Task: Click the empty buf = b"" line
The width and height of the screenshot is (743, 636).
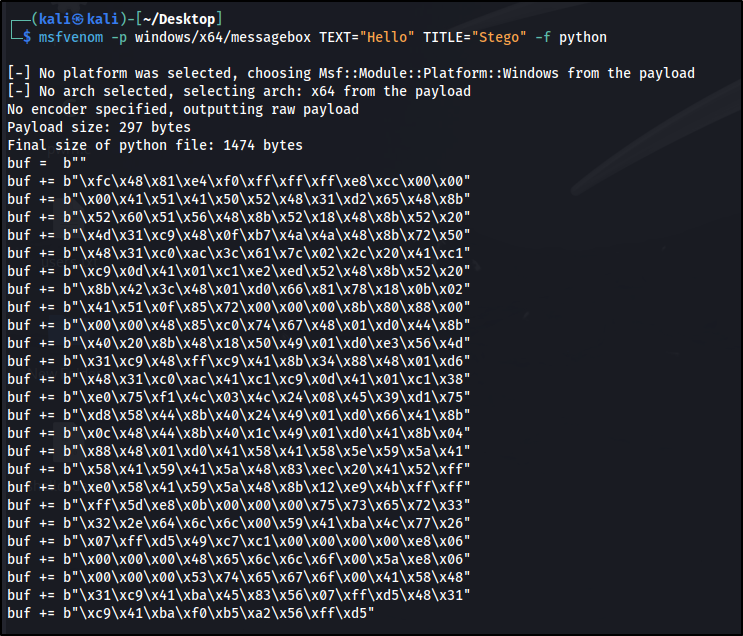Action: point(47,163)
